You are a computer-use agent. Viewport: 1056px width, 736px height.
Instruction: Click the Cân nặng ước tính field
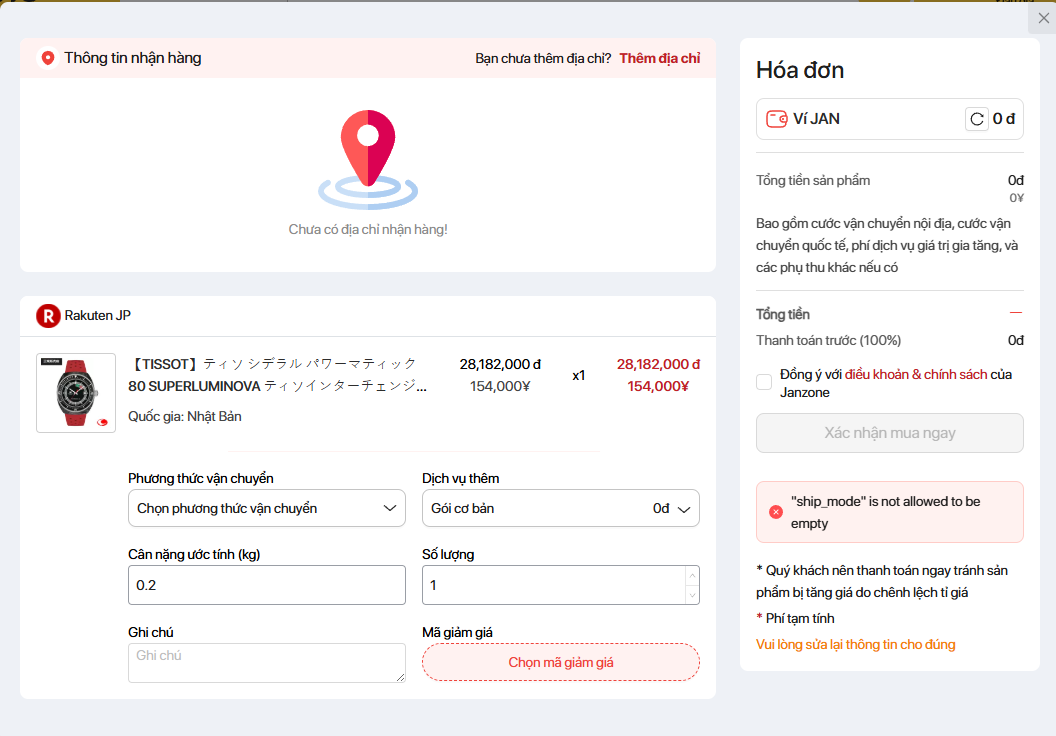tap(267, 585)
